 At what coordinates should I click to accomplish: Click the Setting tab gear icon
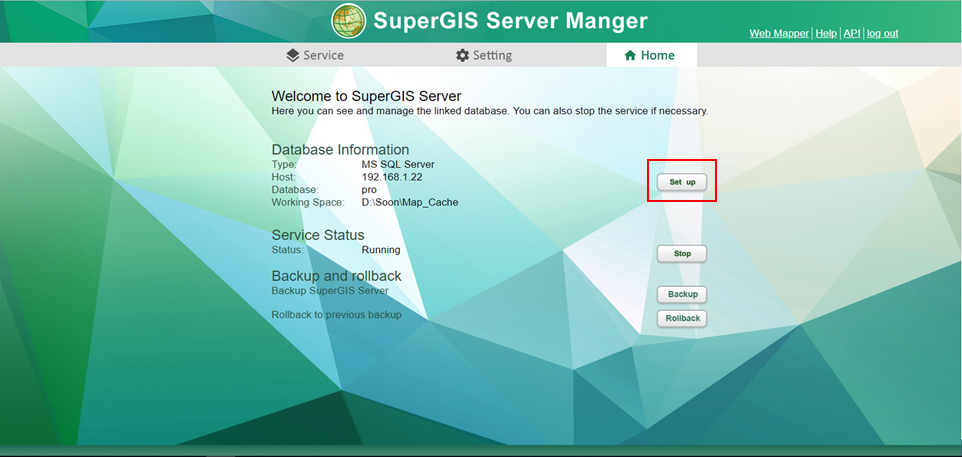[463, 55]
